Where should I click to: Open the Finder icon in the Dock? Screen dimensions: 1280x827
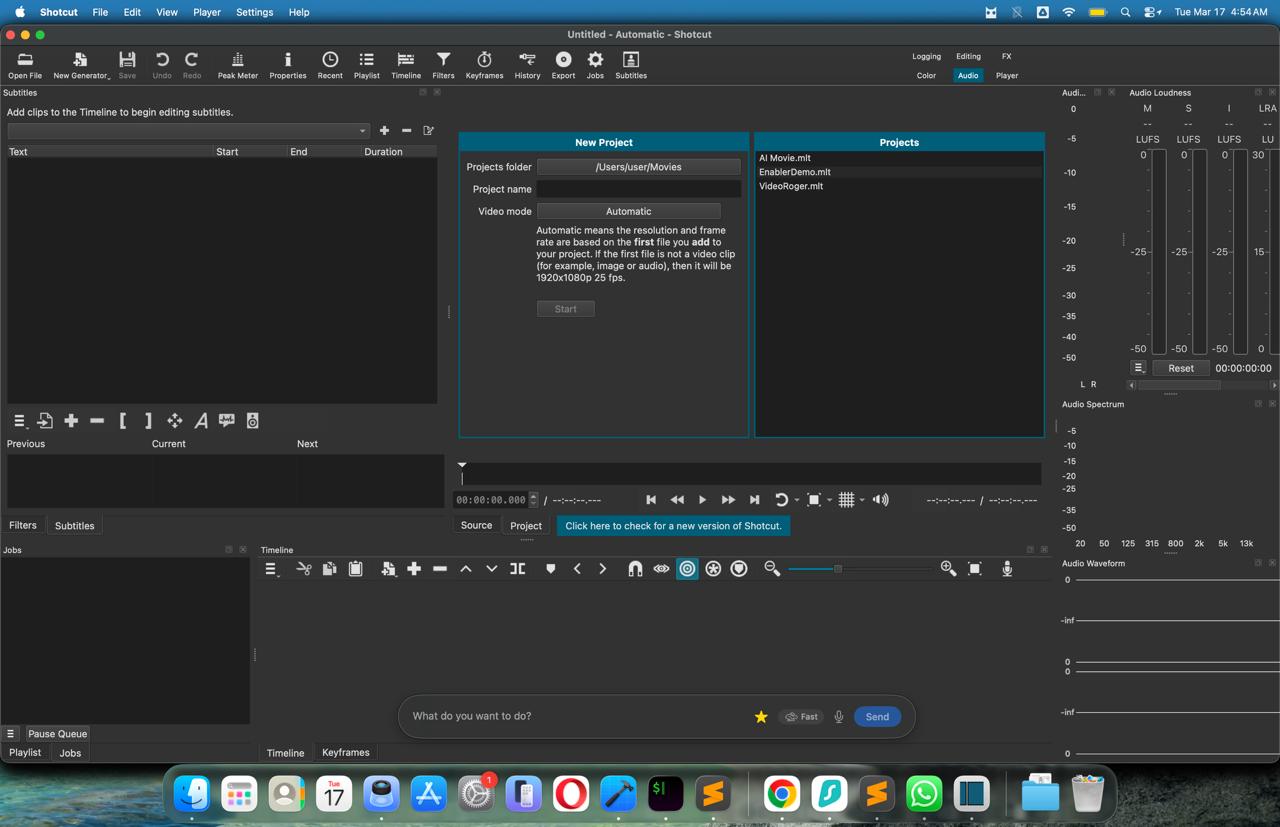tap(192, 794)
